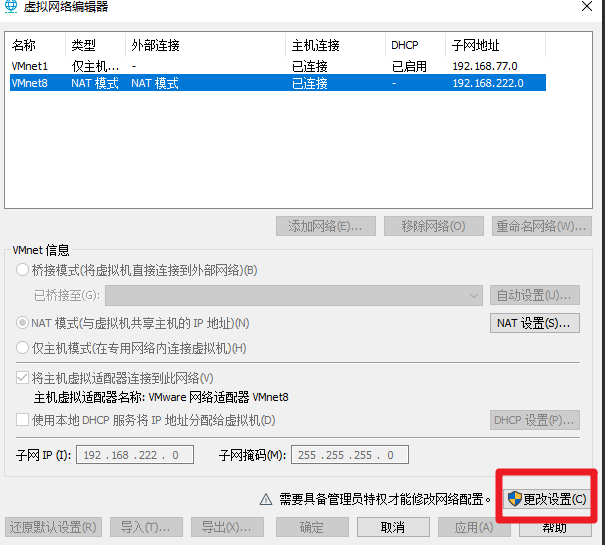The height and width of the screenshot is (545, 605).
Task: Click the 子网 IP input field
Action: click(x=135, y=455)
